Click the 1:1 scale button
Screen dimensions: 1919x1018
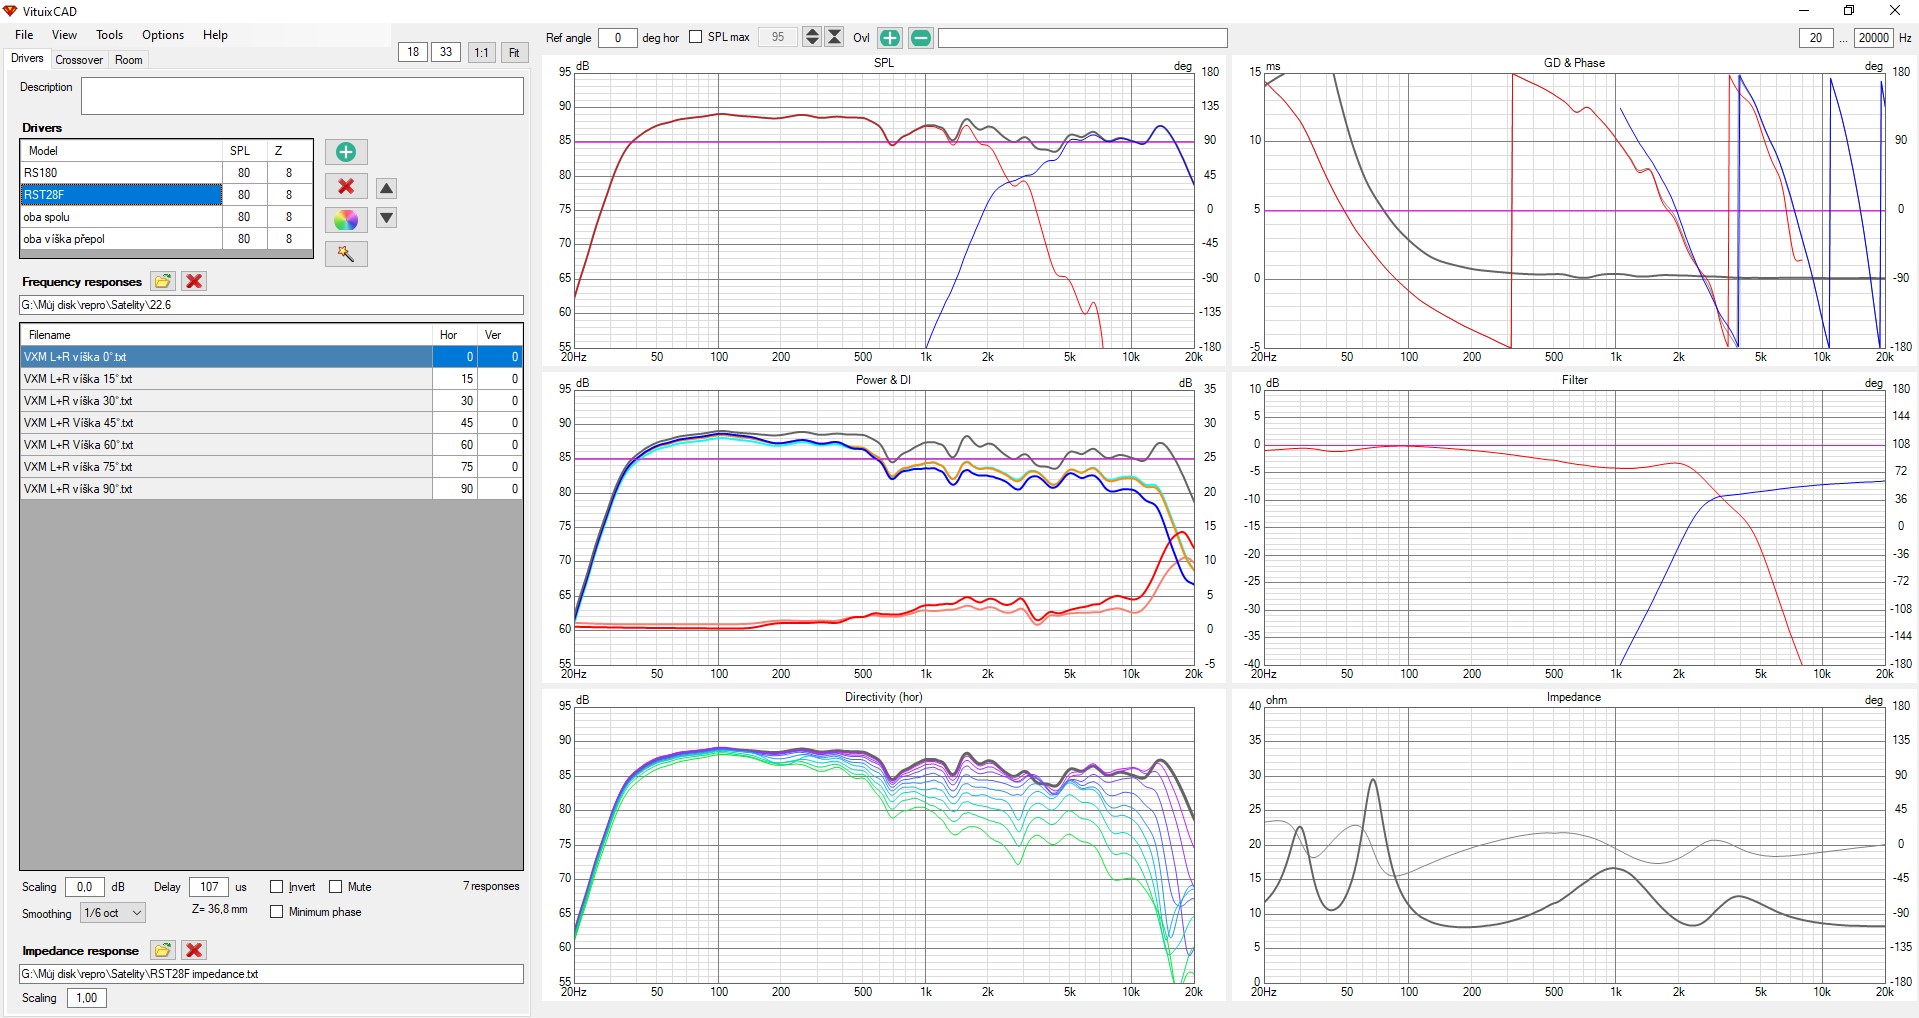tap(482, 52)
